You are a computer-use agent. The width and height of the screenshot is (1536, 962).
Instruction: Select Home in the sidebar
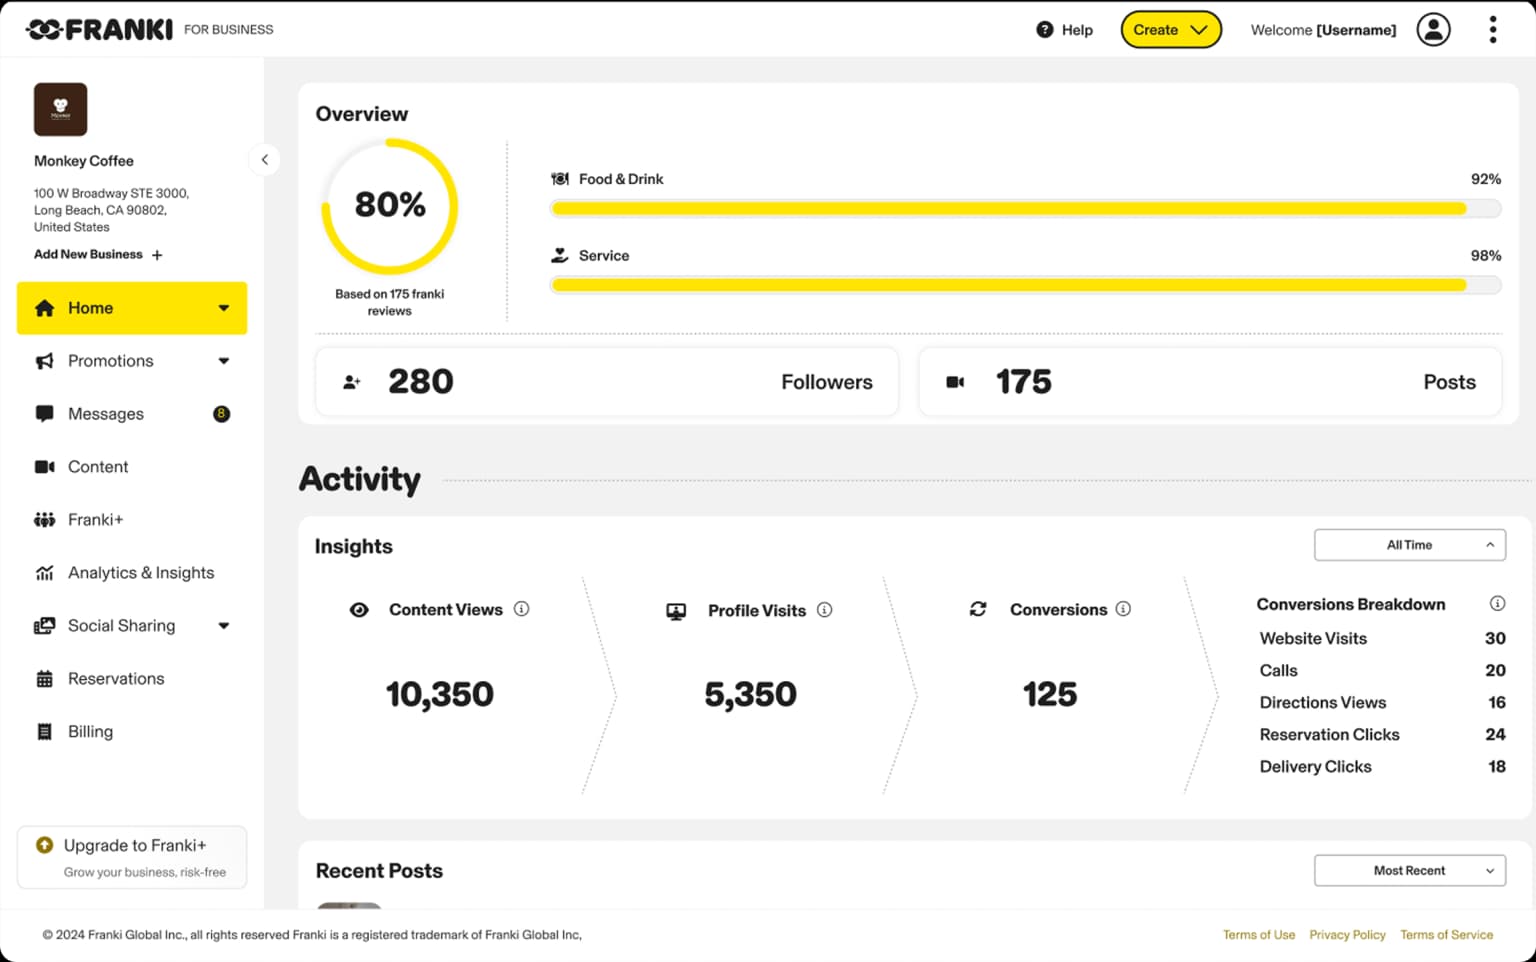click(x=91, y=308)
